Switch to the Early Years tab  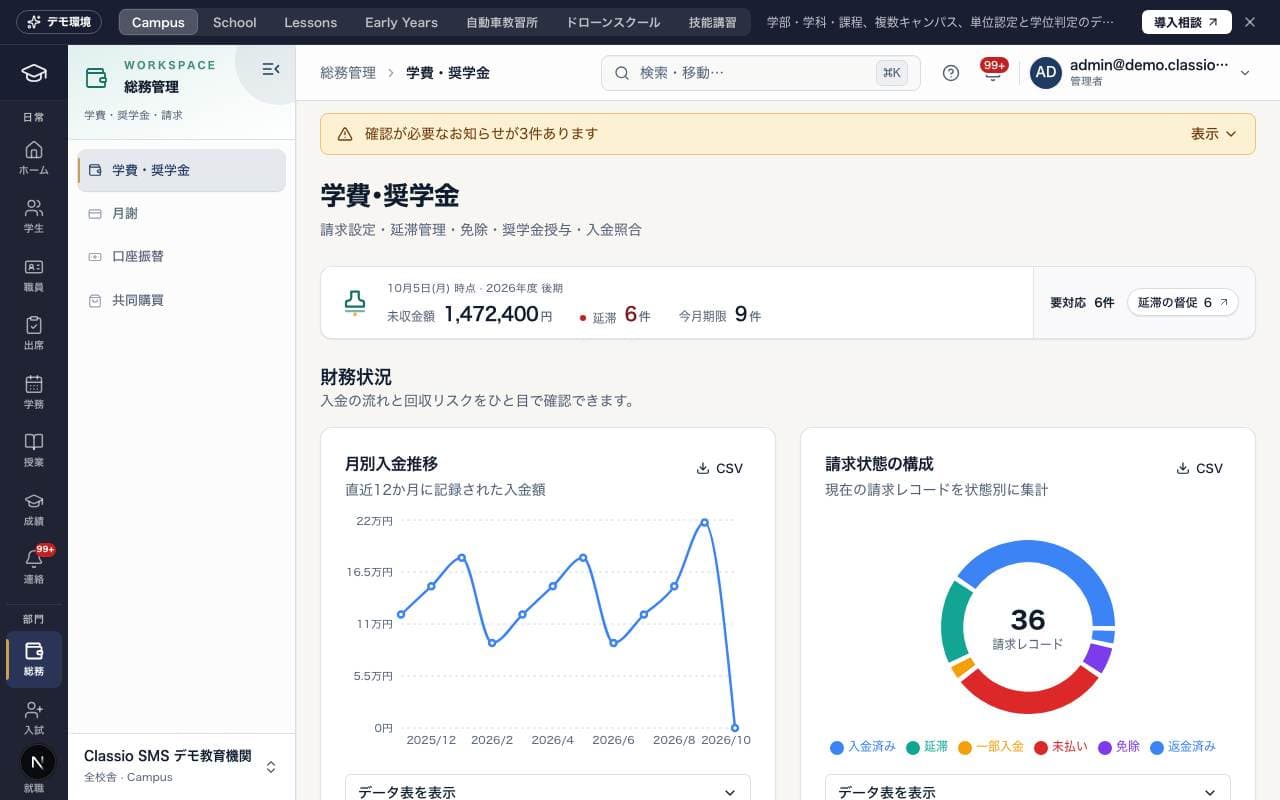(x=401, y=22)
